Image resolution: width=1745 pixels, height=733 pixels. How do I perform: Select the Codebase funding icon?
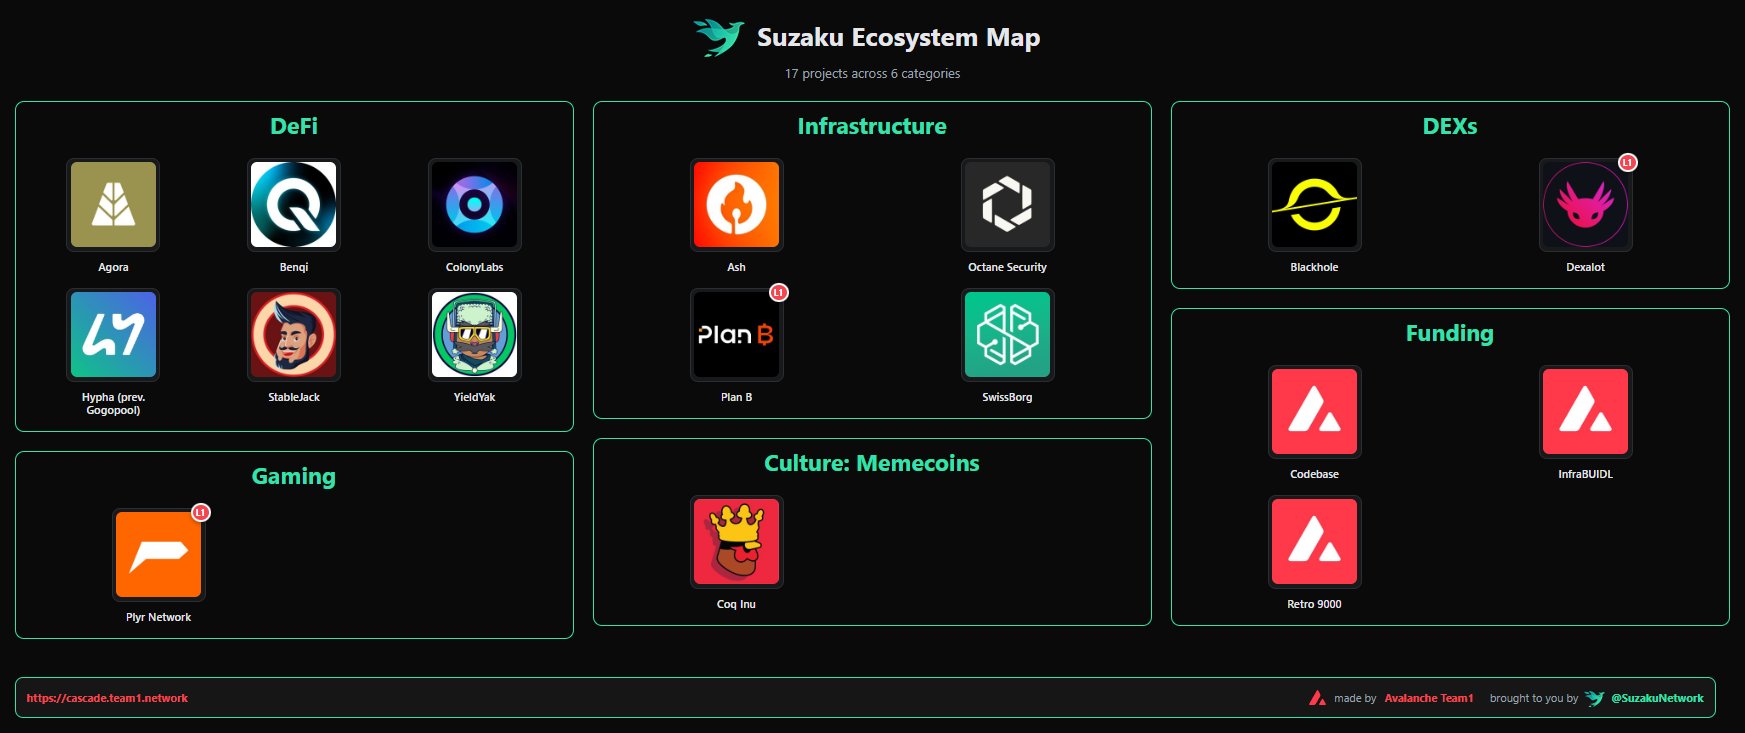[x=1315, y=412]
